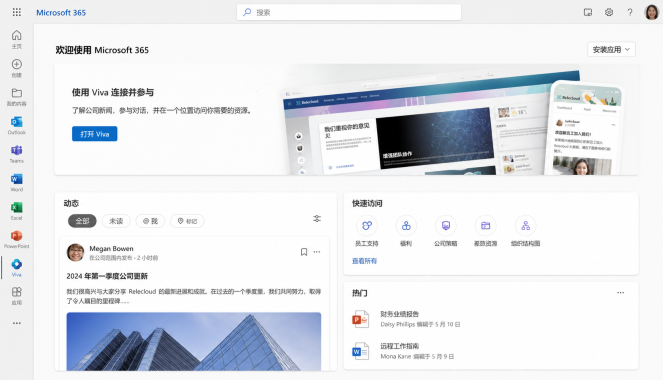Open account profile picture menu
Viewport: 663px width, 380px height.
click(x=651, y=12)
